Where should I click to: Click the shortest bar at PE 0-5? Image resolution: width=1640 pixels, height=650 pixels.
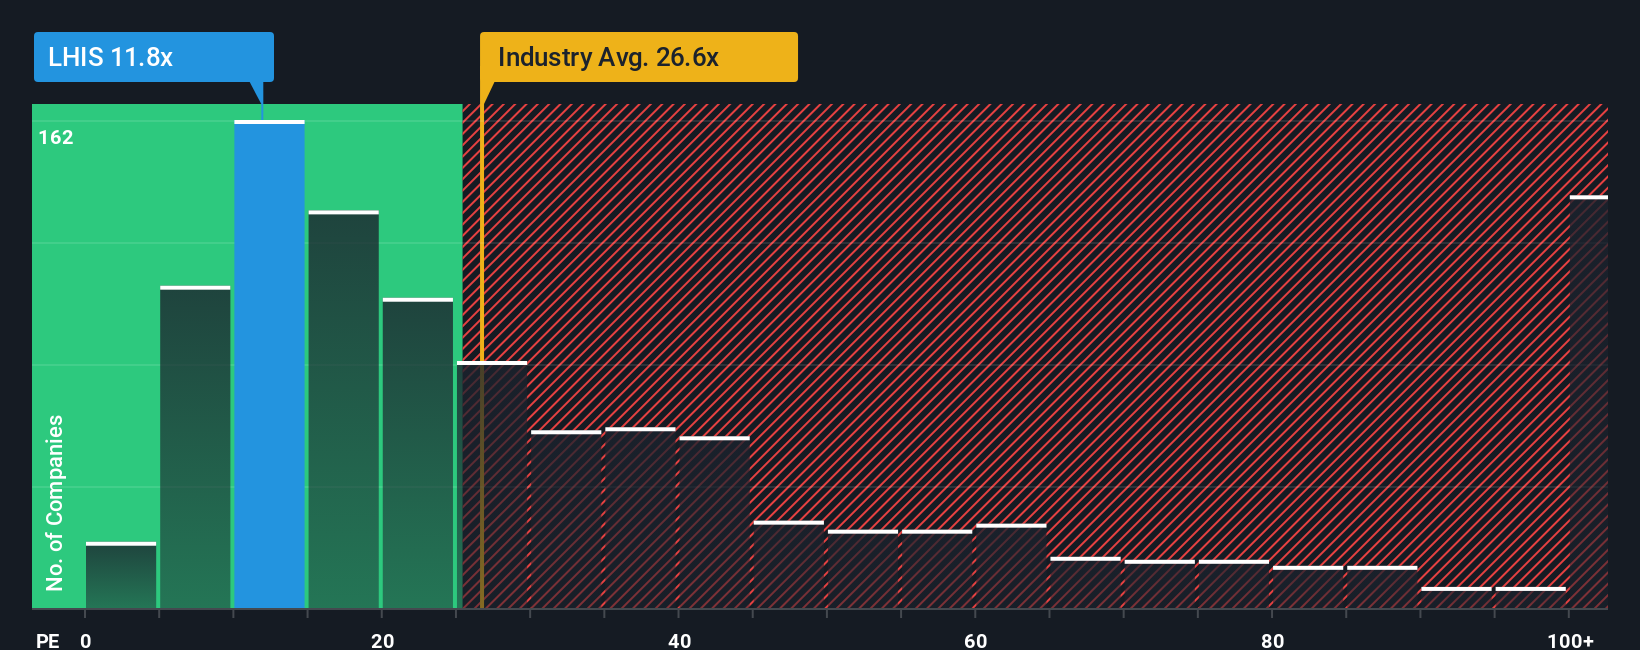click(x=121, y=575)
